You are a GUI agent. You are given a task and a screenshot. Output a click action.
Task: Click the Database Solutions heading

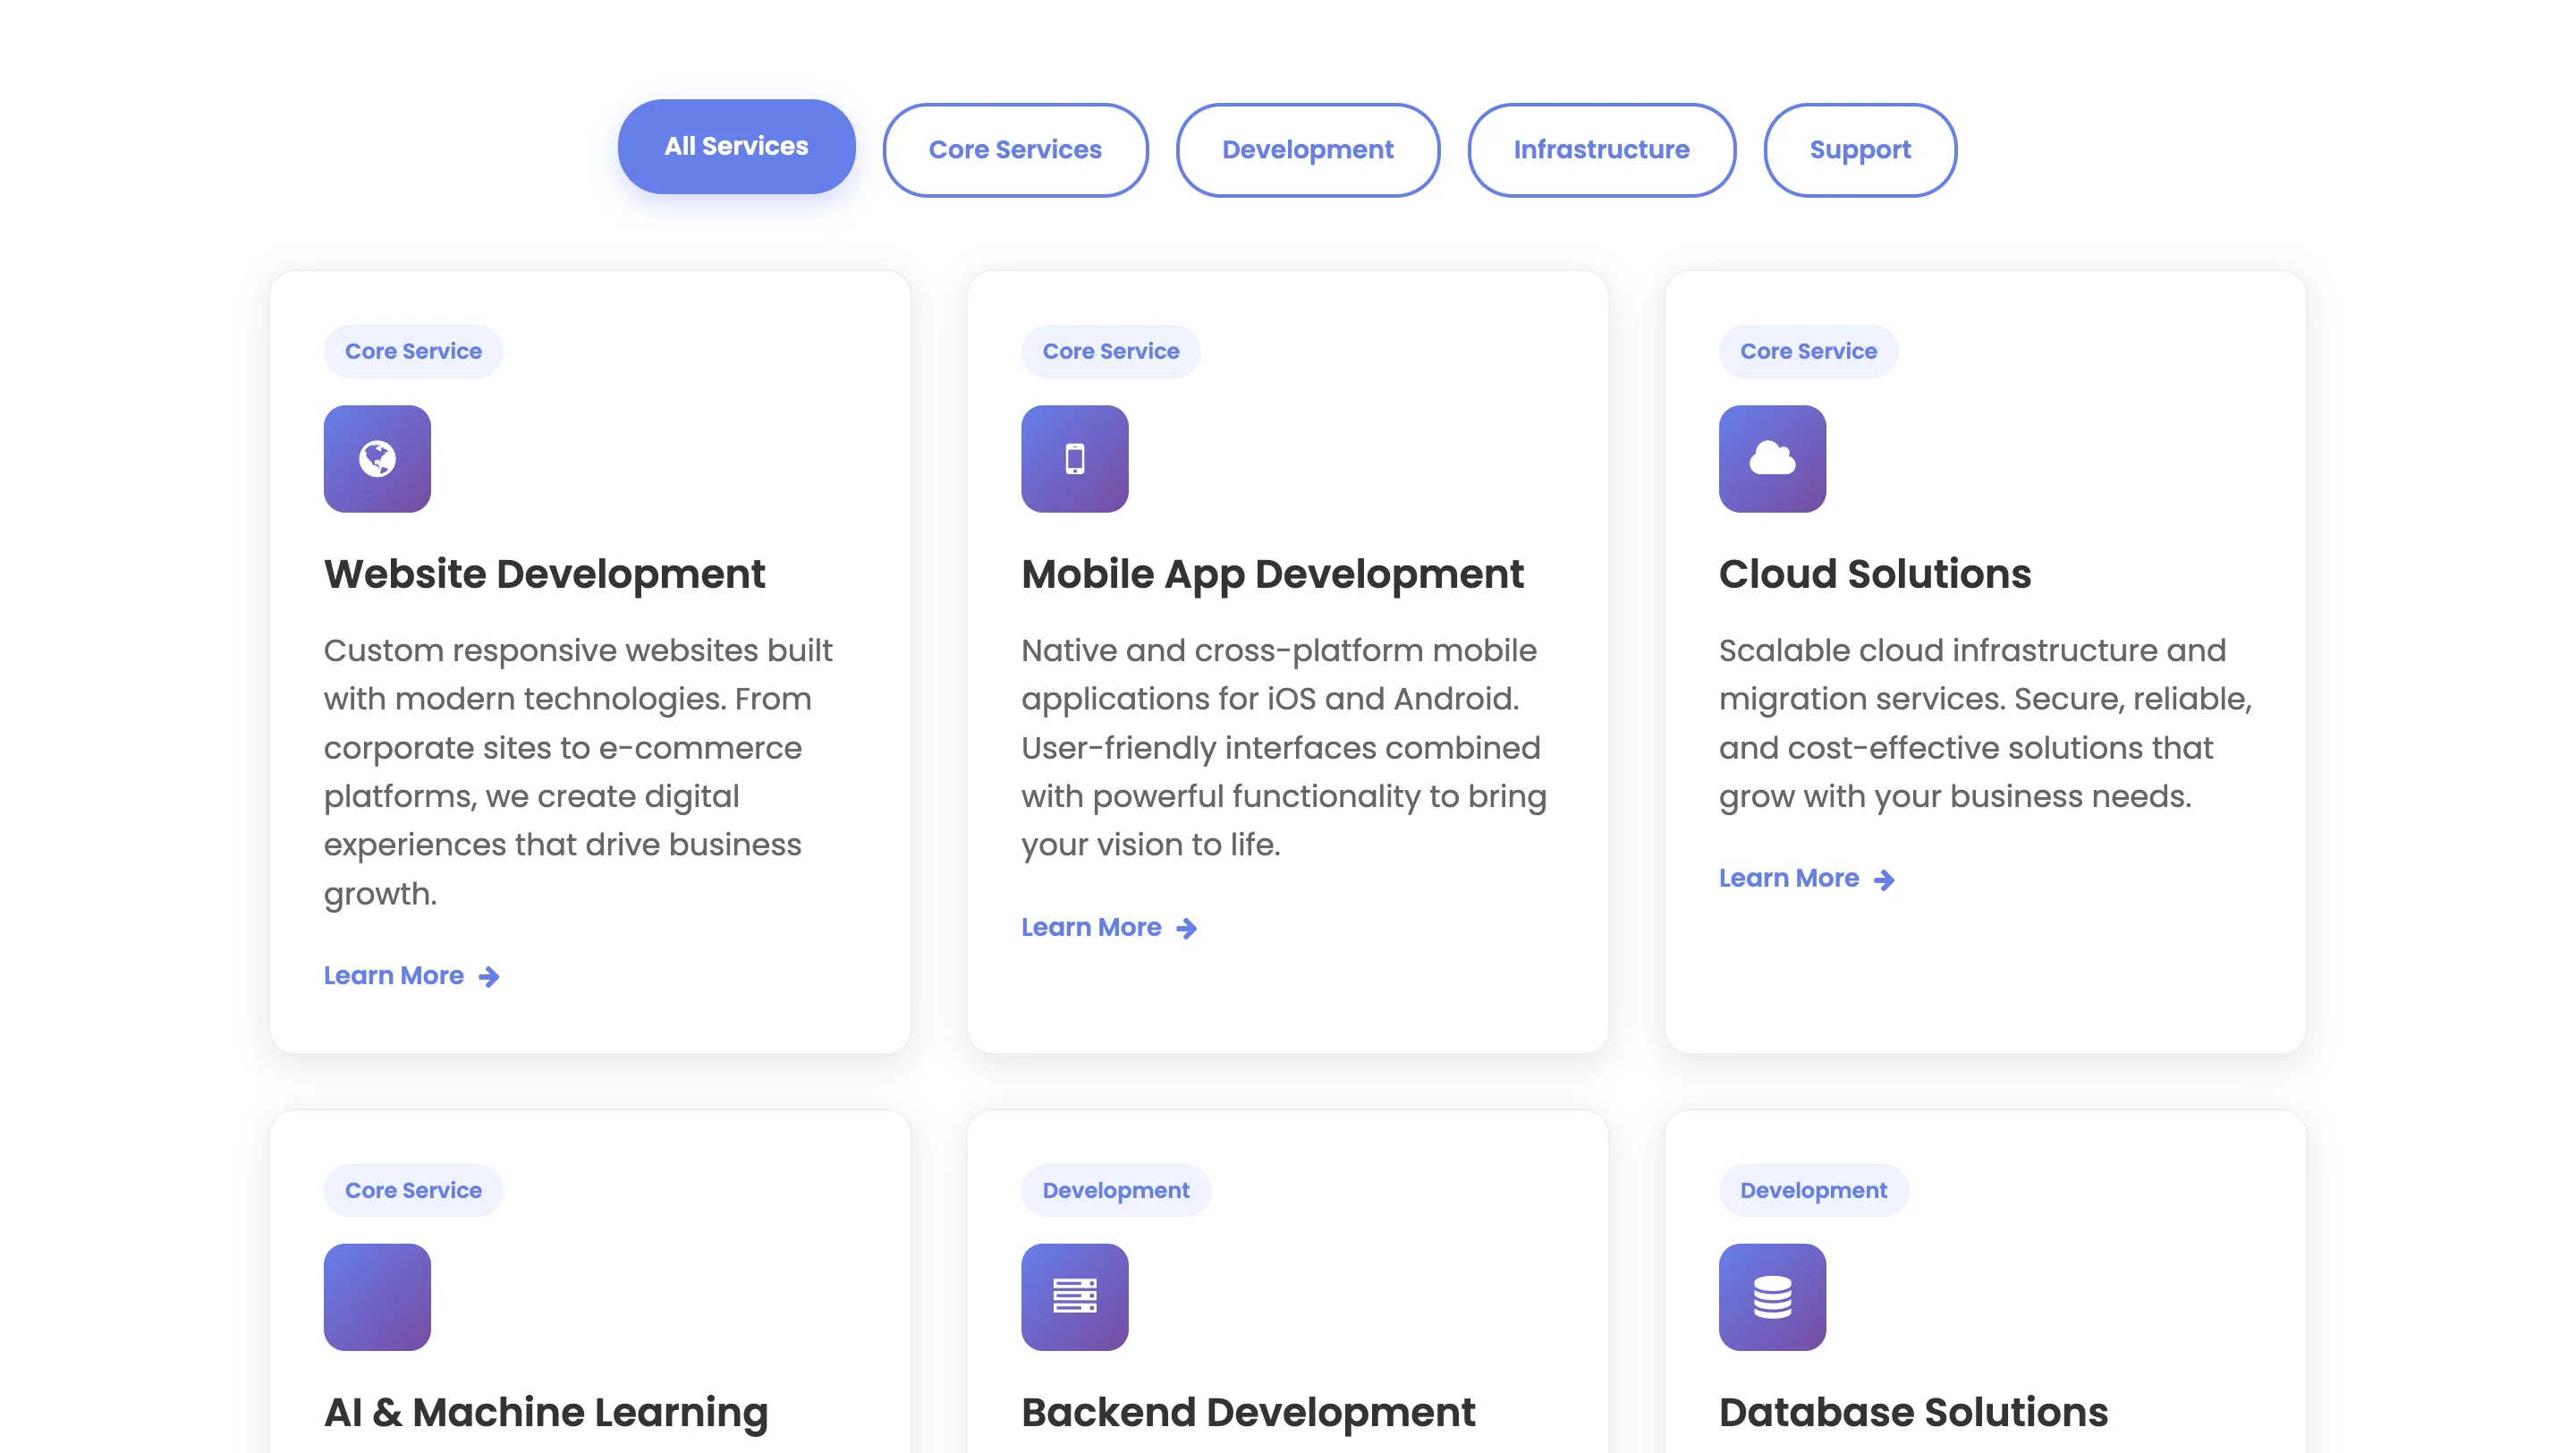(1912, 1412)
